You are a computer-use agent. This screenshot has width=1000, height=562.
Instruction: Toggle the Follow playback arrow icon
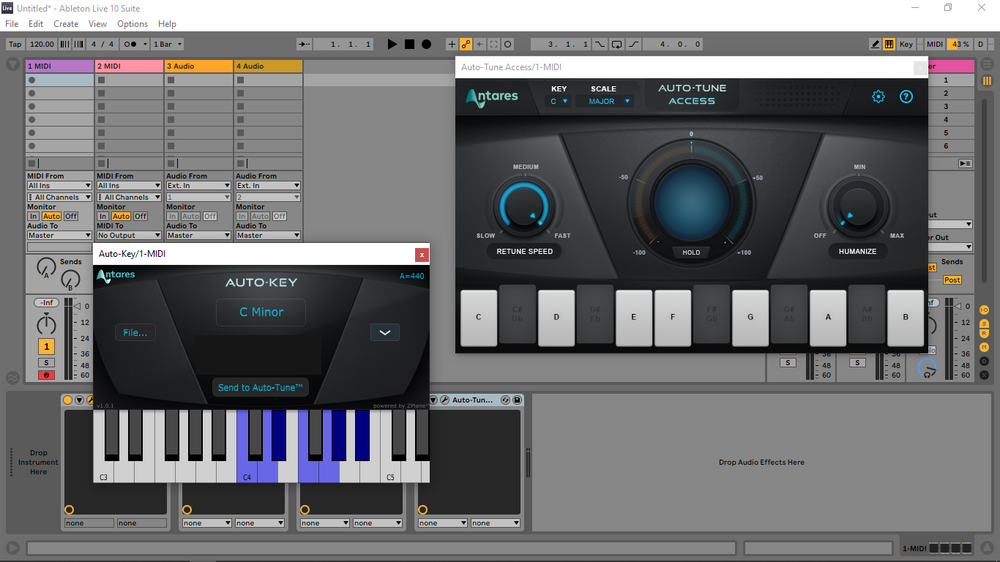tap(304, 44)
